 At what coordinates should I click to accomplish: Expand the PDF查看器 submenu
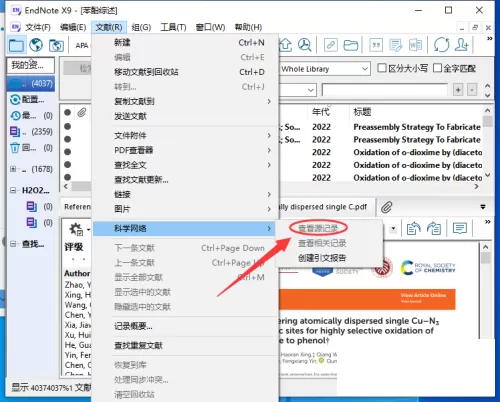185,150
